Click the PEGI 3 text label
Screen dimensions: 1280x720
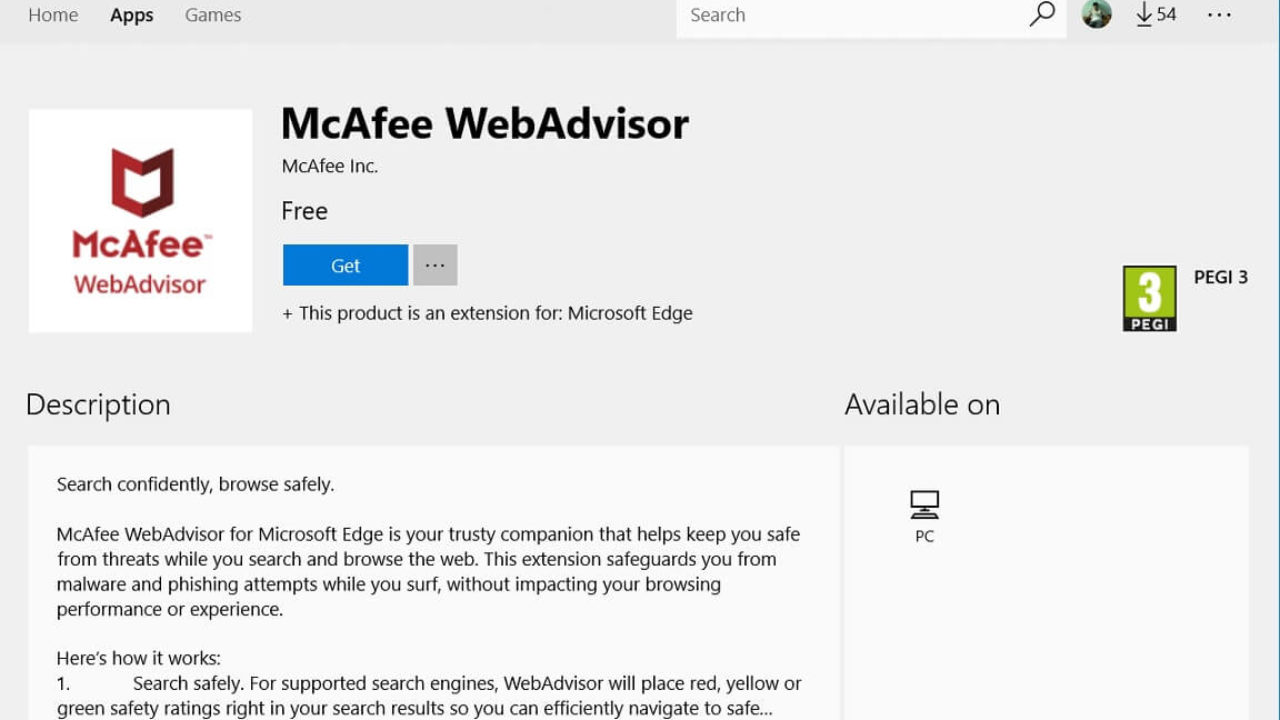pyautogui.click(x=1220, y=277)
